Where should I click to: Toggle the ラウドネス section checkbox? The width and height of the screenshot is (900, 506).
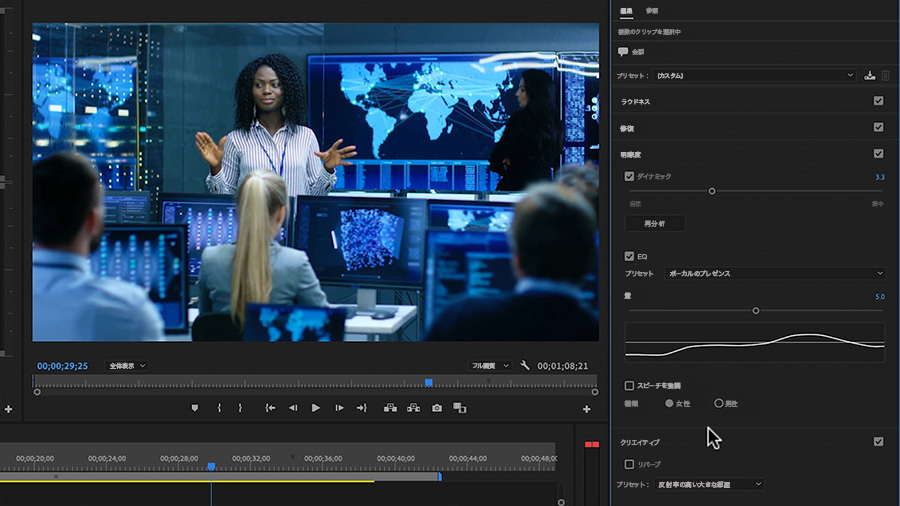[878, 100]
